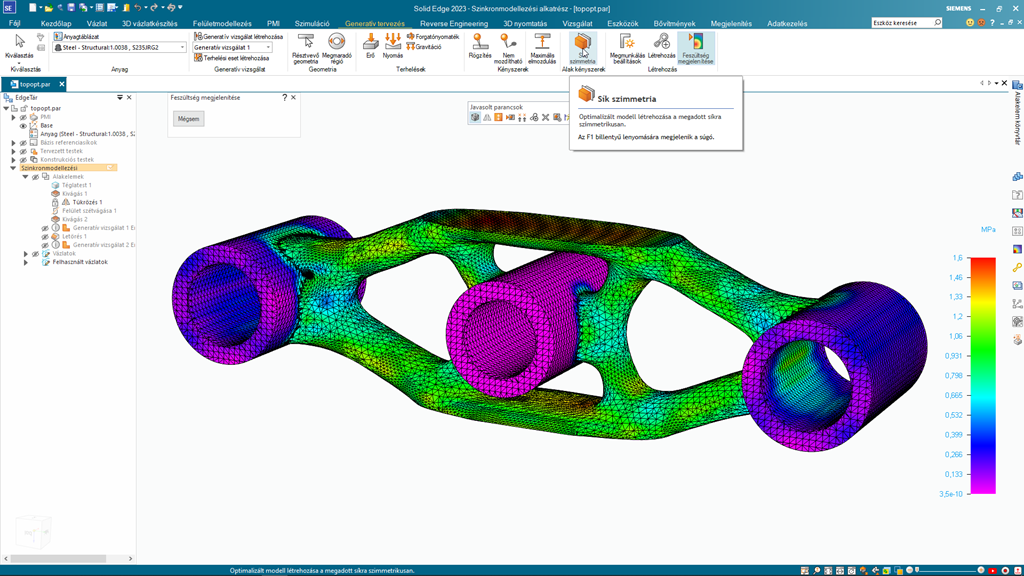Expand the Konstrukciós testek tree node
This screenshot has height=576, width=1024.
[14, 160]
